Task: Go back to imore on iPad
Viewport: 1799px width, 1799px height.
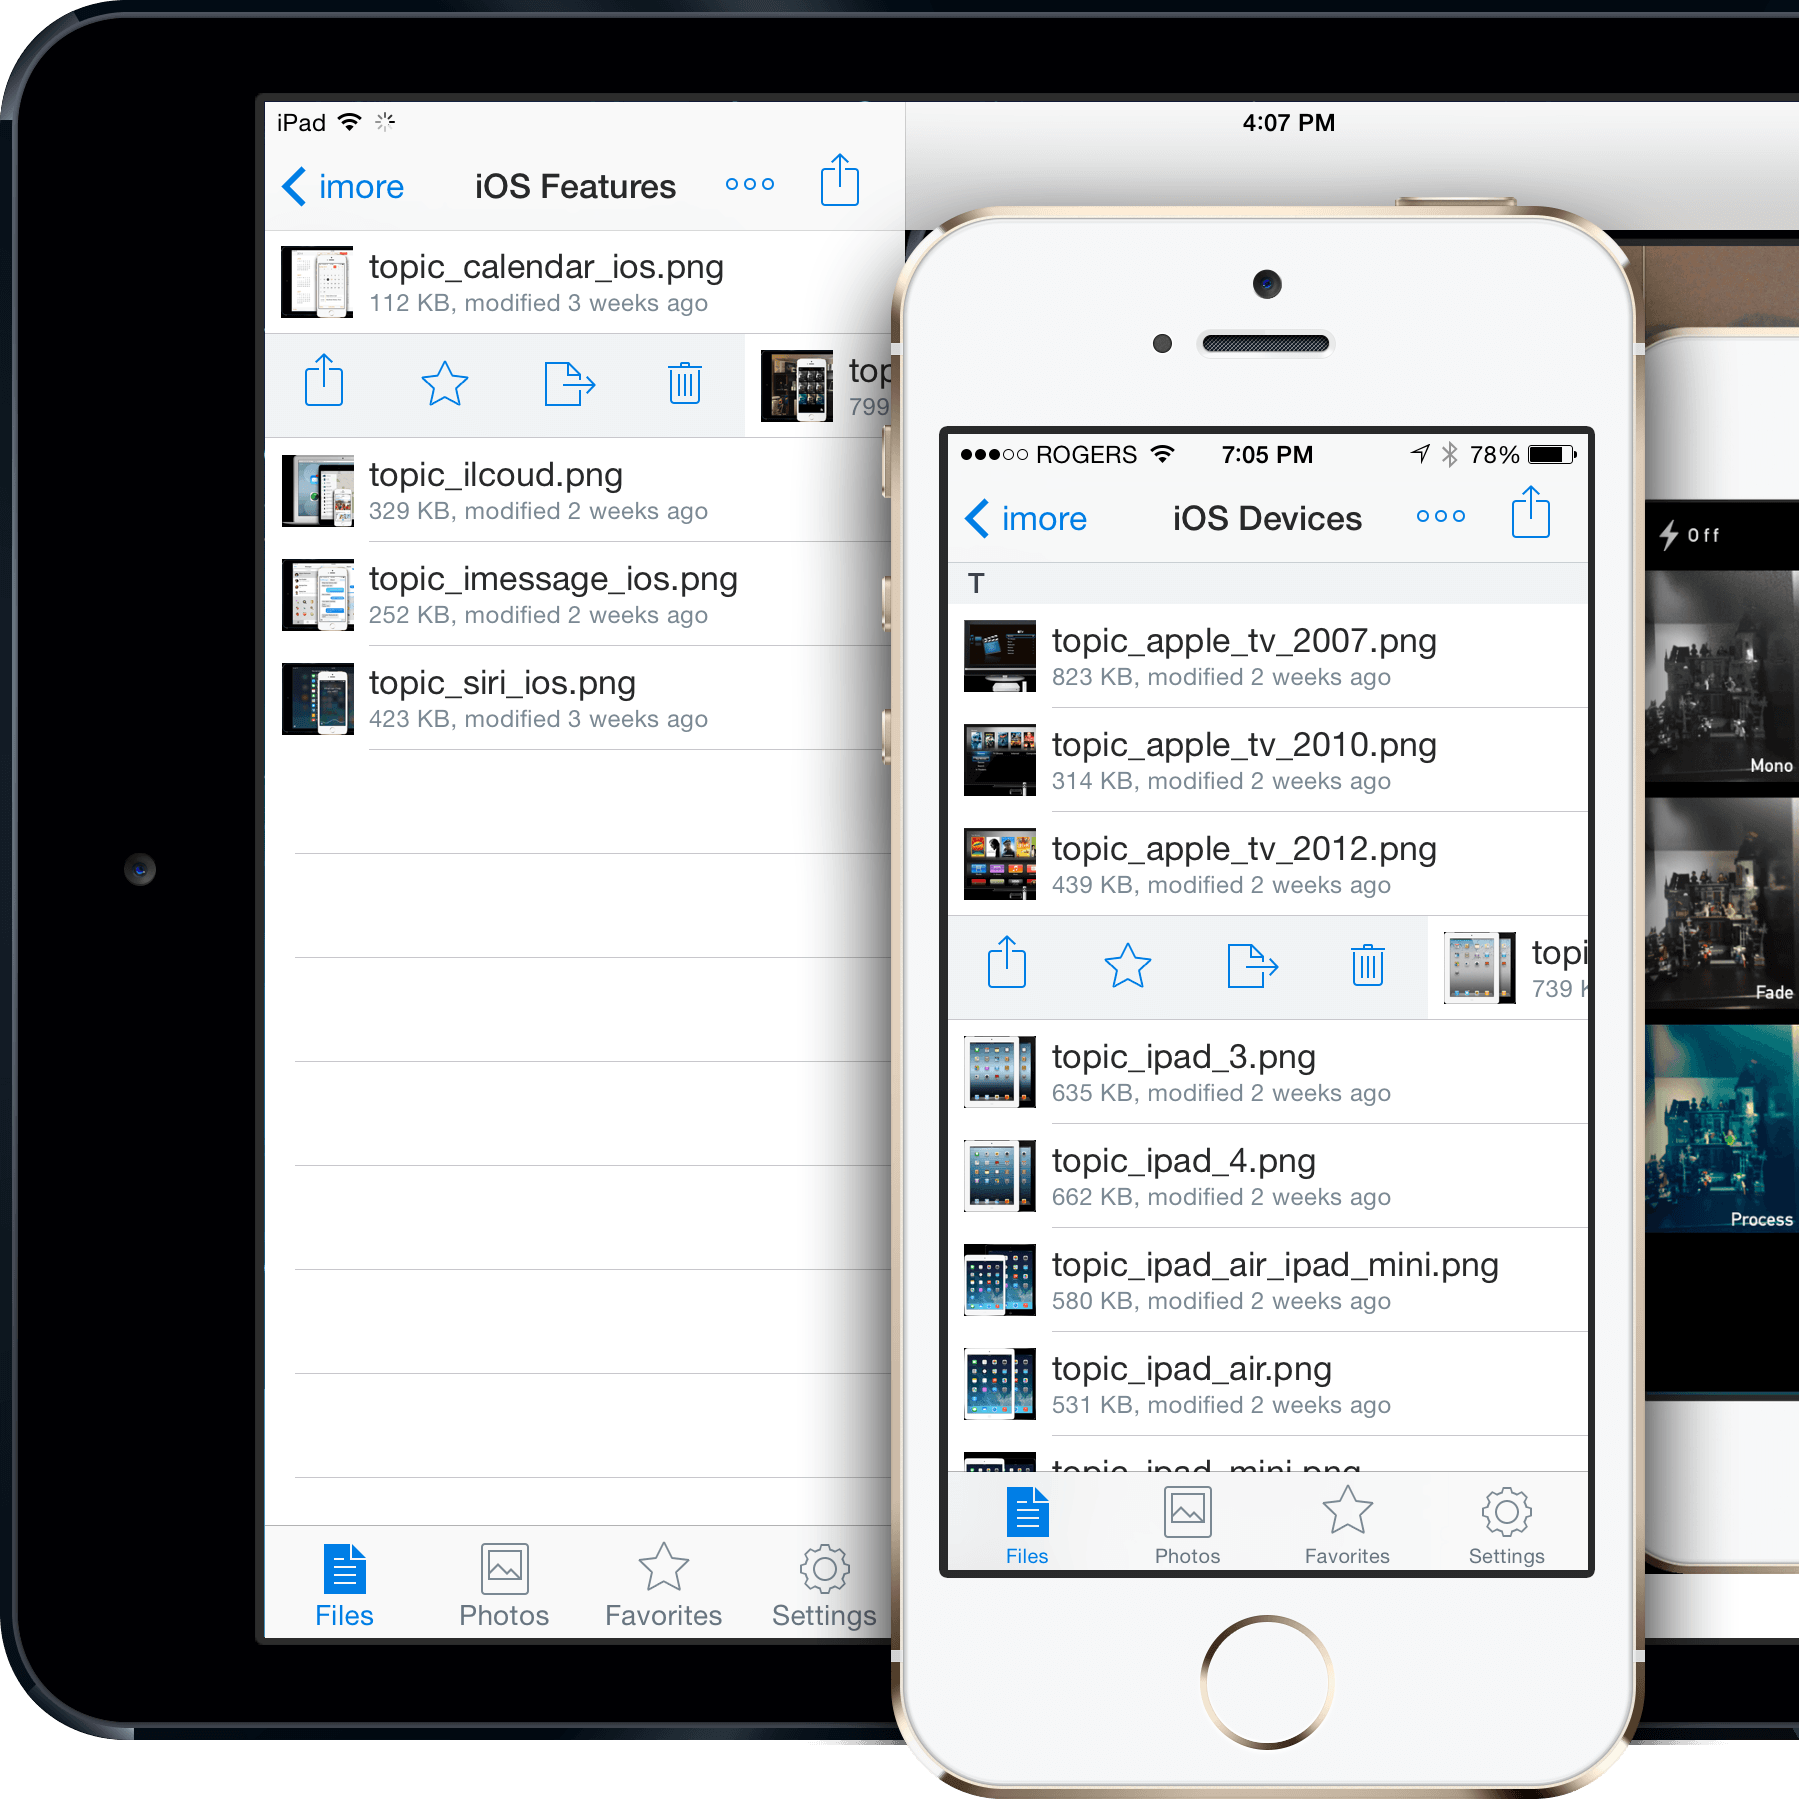Action: click(343, 187)
